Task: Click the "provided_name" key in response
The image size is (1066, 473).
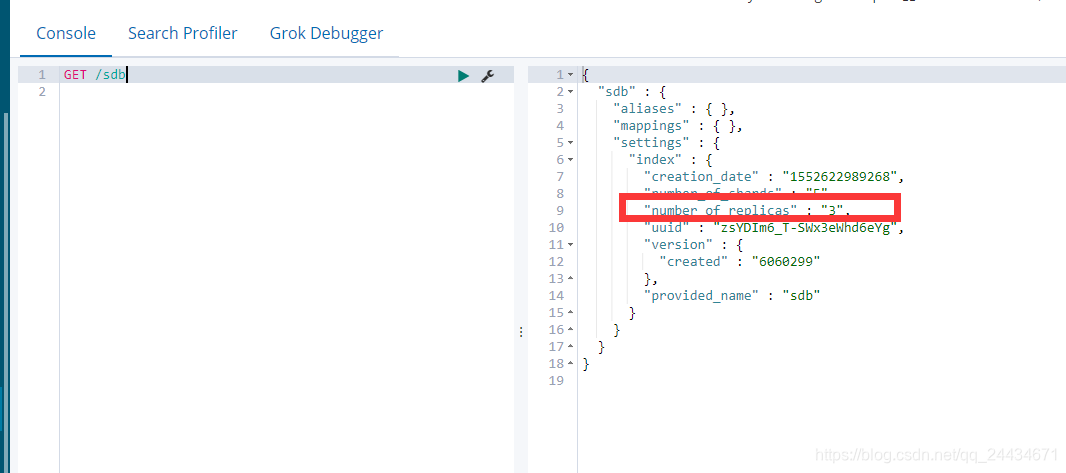Action: [701, 296]
